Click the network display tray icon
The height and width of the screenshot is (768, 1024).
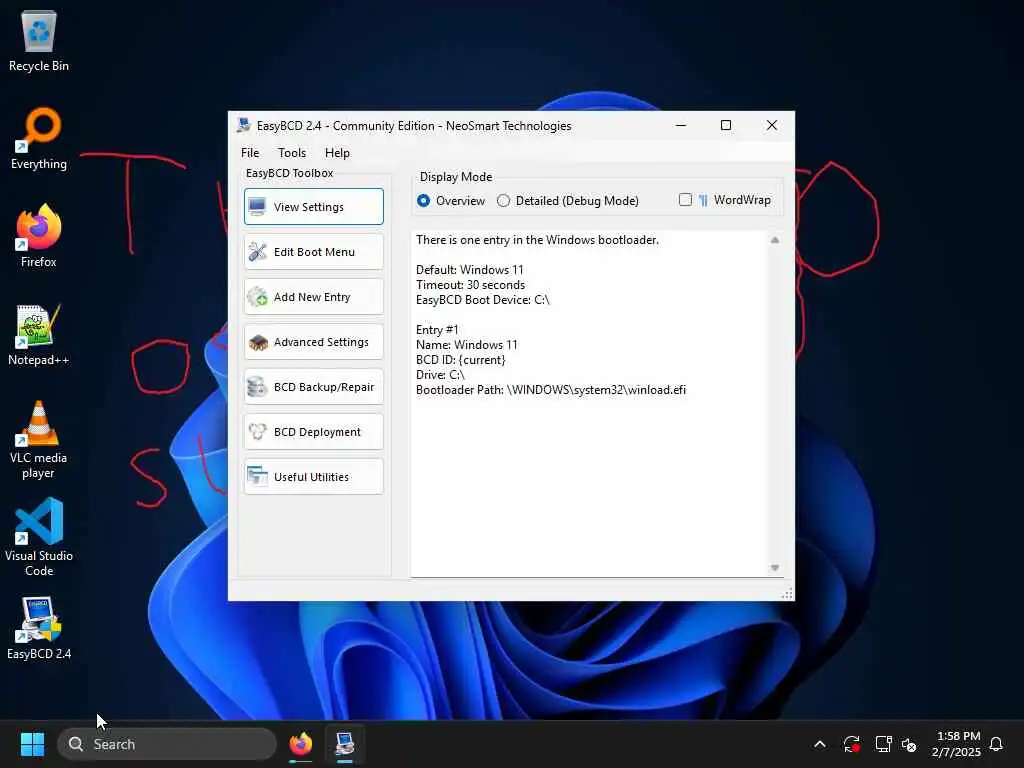(883, 744)
